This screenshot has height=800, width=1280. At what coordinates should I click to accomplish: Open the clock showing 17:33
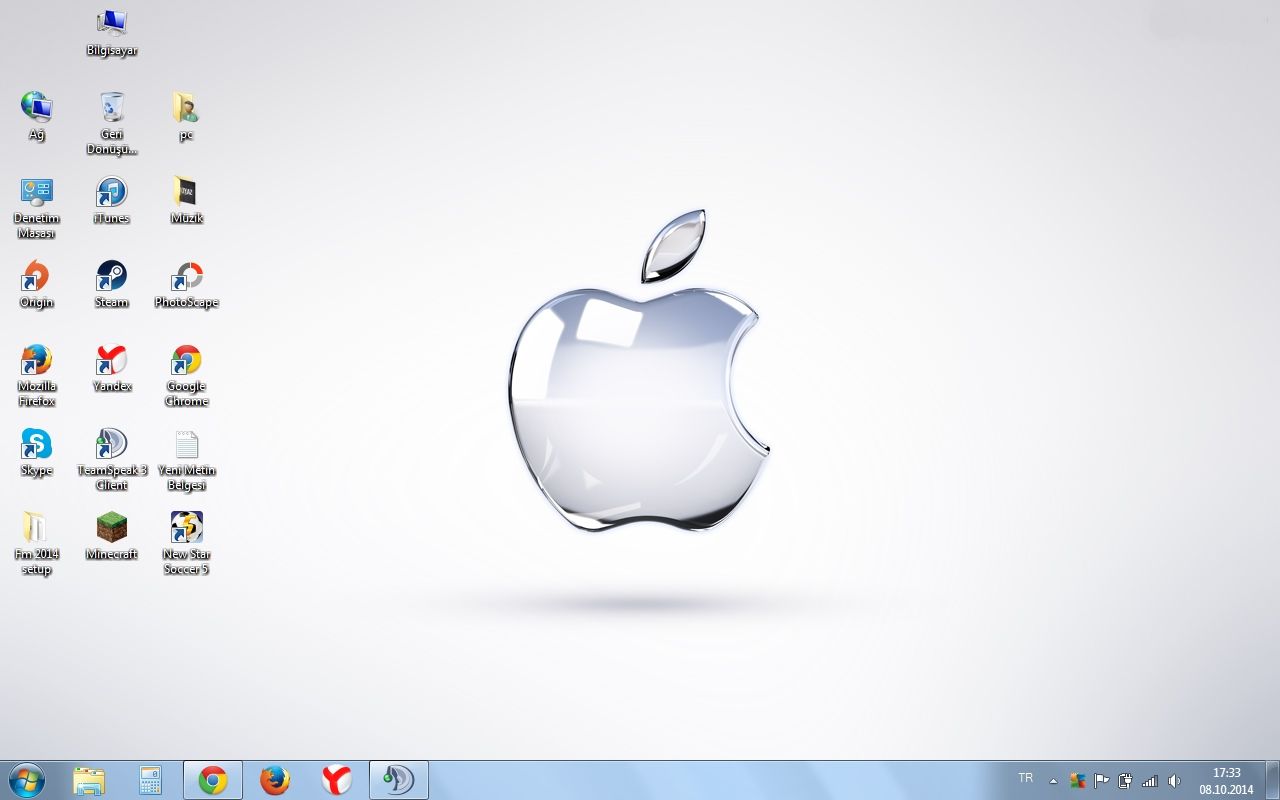point(1226,781)
